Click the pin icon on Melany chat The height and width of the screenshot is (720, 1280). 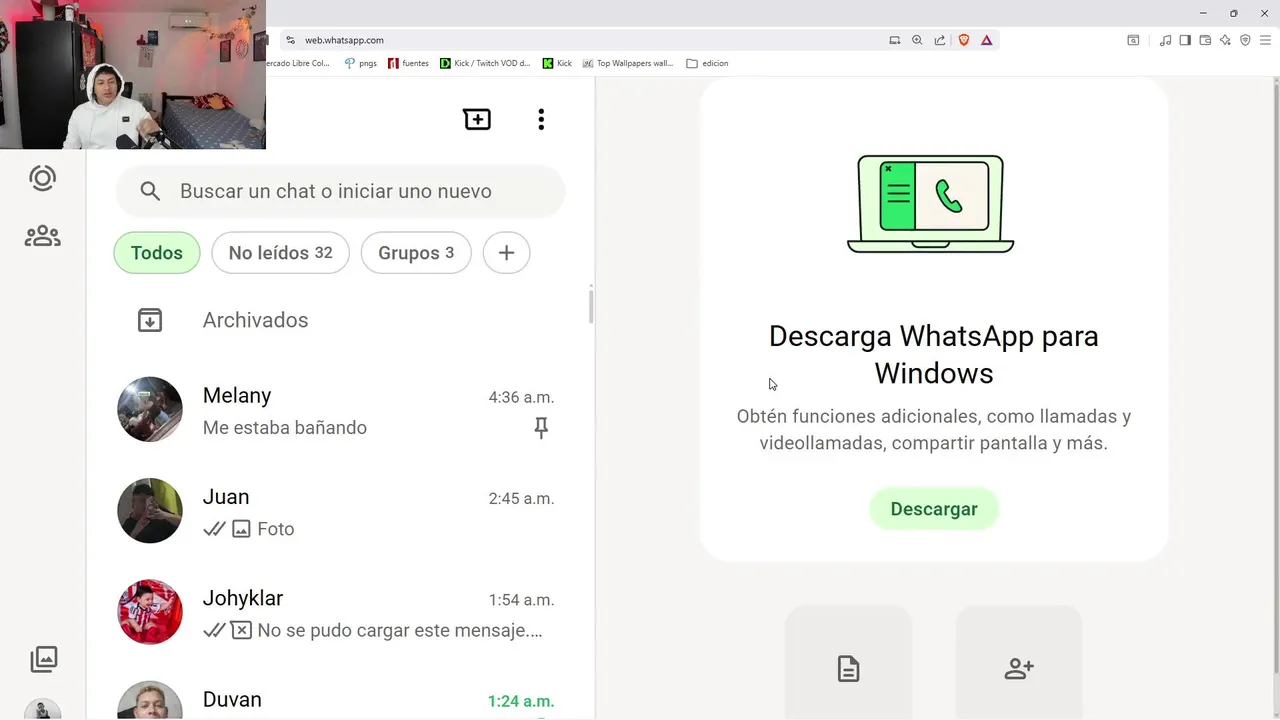click(541, 428)
